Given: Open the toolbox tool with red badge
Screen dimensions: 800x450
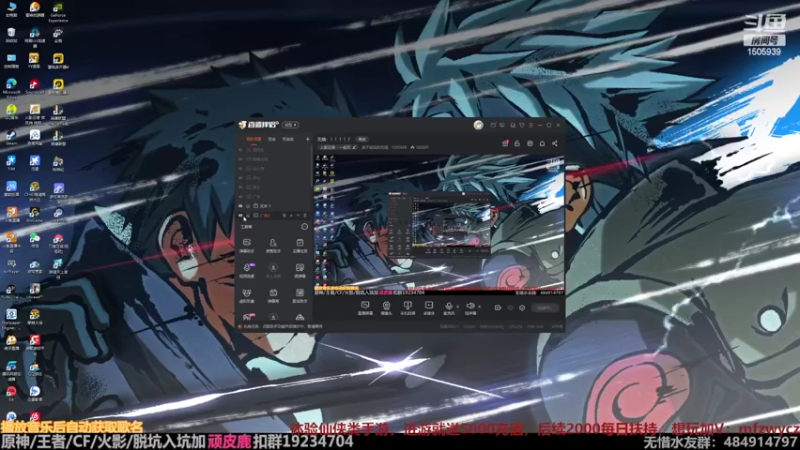Looking at the screenshot, I should click(247, 317).
